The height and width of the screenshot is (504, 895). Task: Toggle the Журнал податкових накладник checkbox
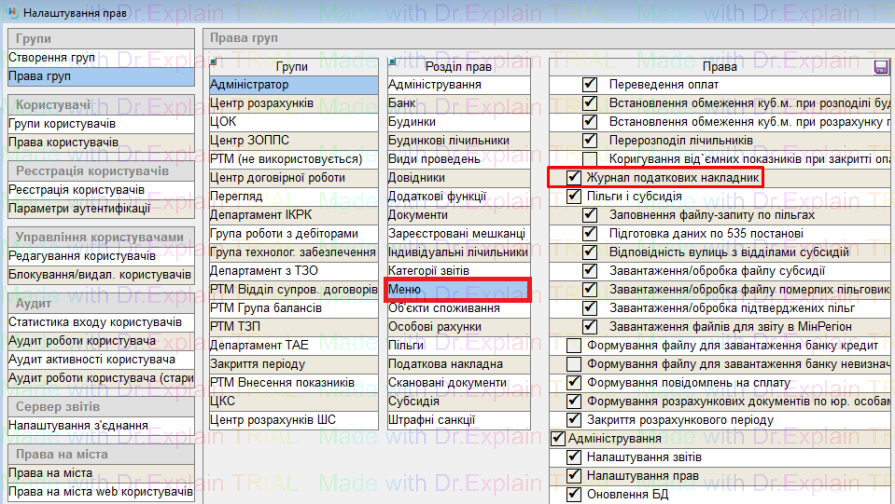click(x=573, y=178)
